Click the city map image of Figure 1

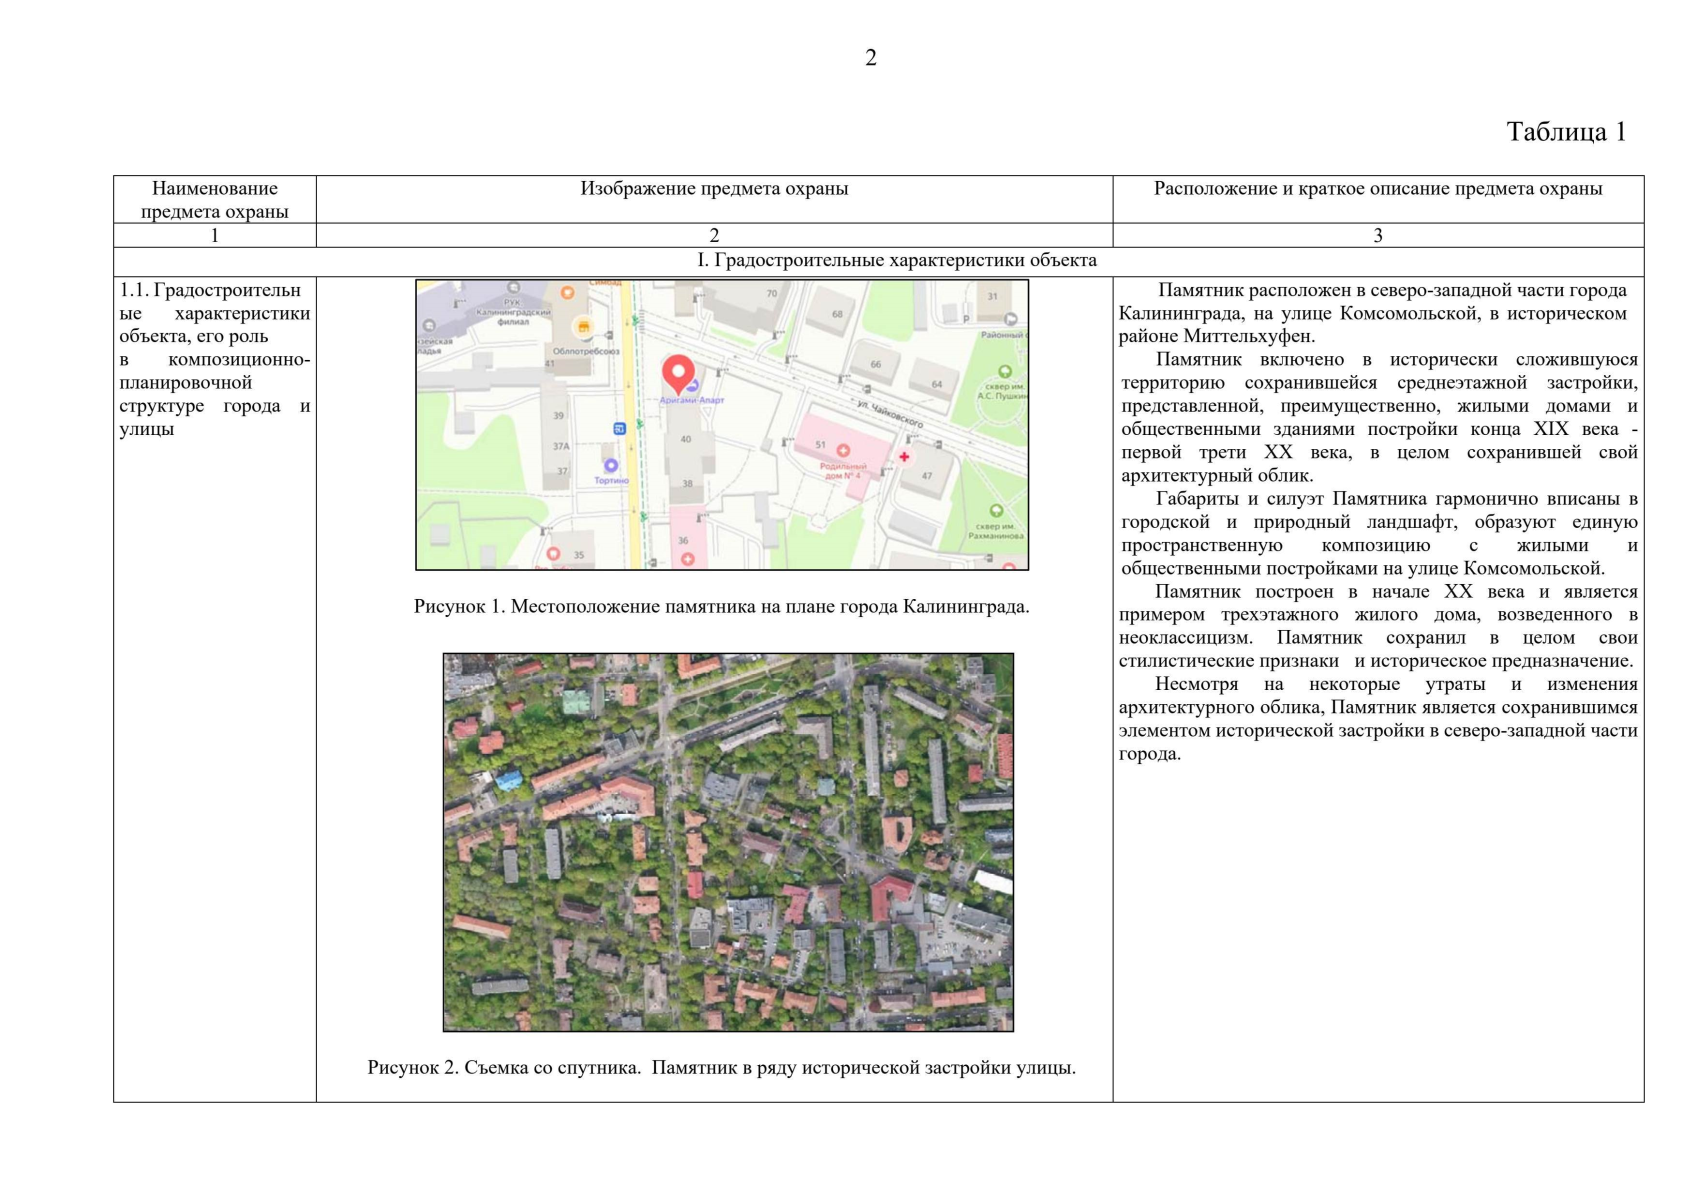[722, 425]
